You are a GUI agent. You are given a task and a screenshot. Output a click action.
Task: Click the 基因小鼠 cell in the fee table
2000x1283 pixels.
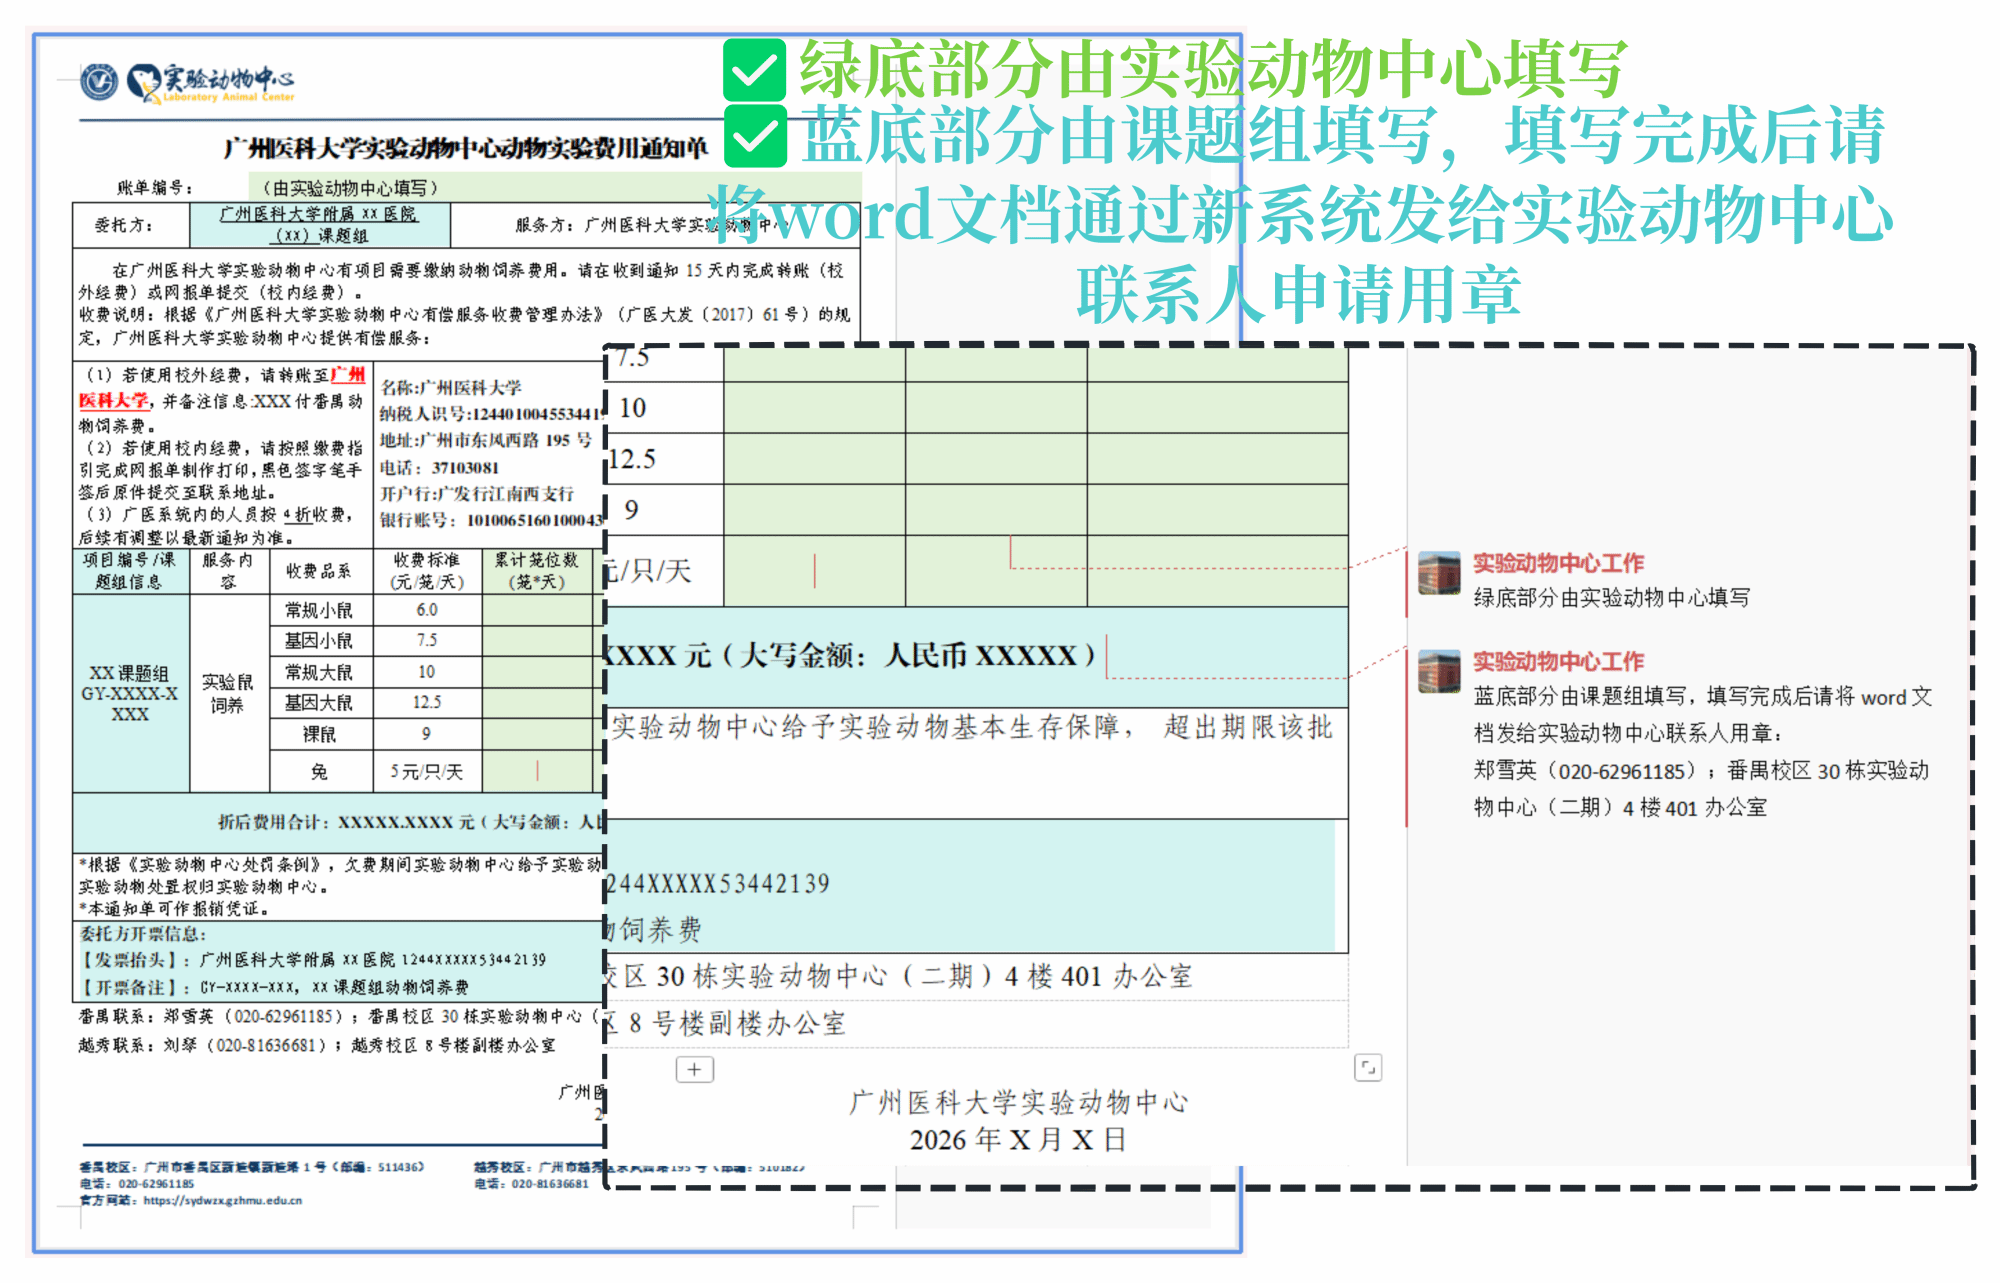[320, 640]
